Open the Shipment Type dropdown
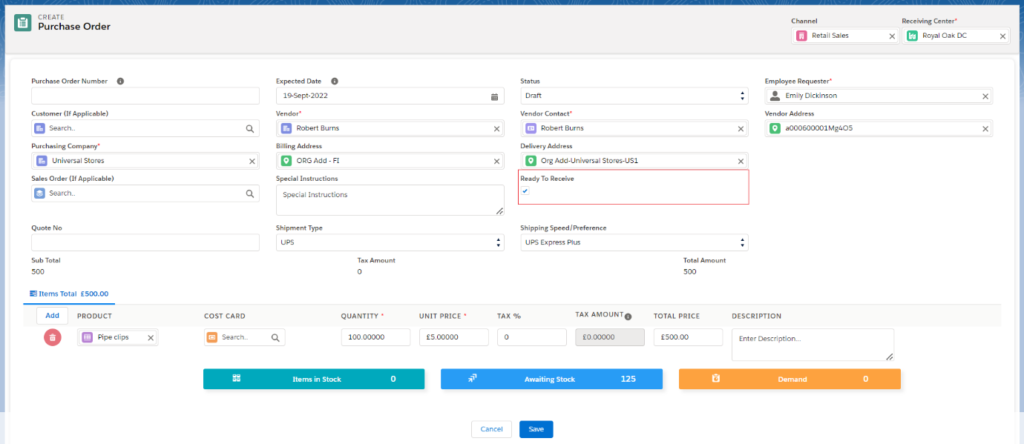This screenshot has height=444, width=1024. click(x=390, y=243)
